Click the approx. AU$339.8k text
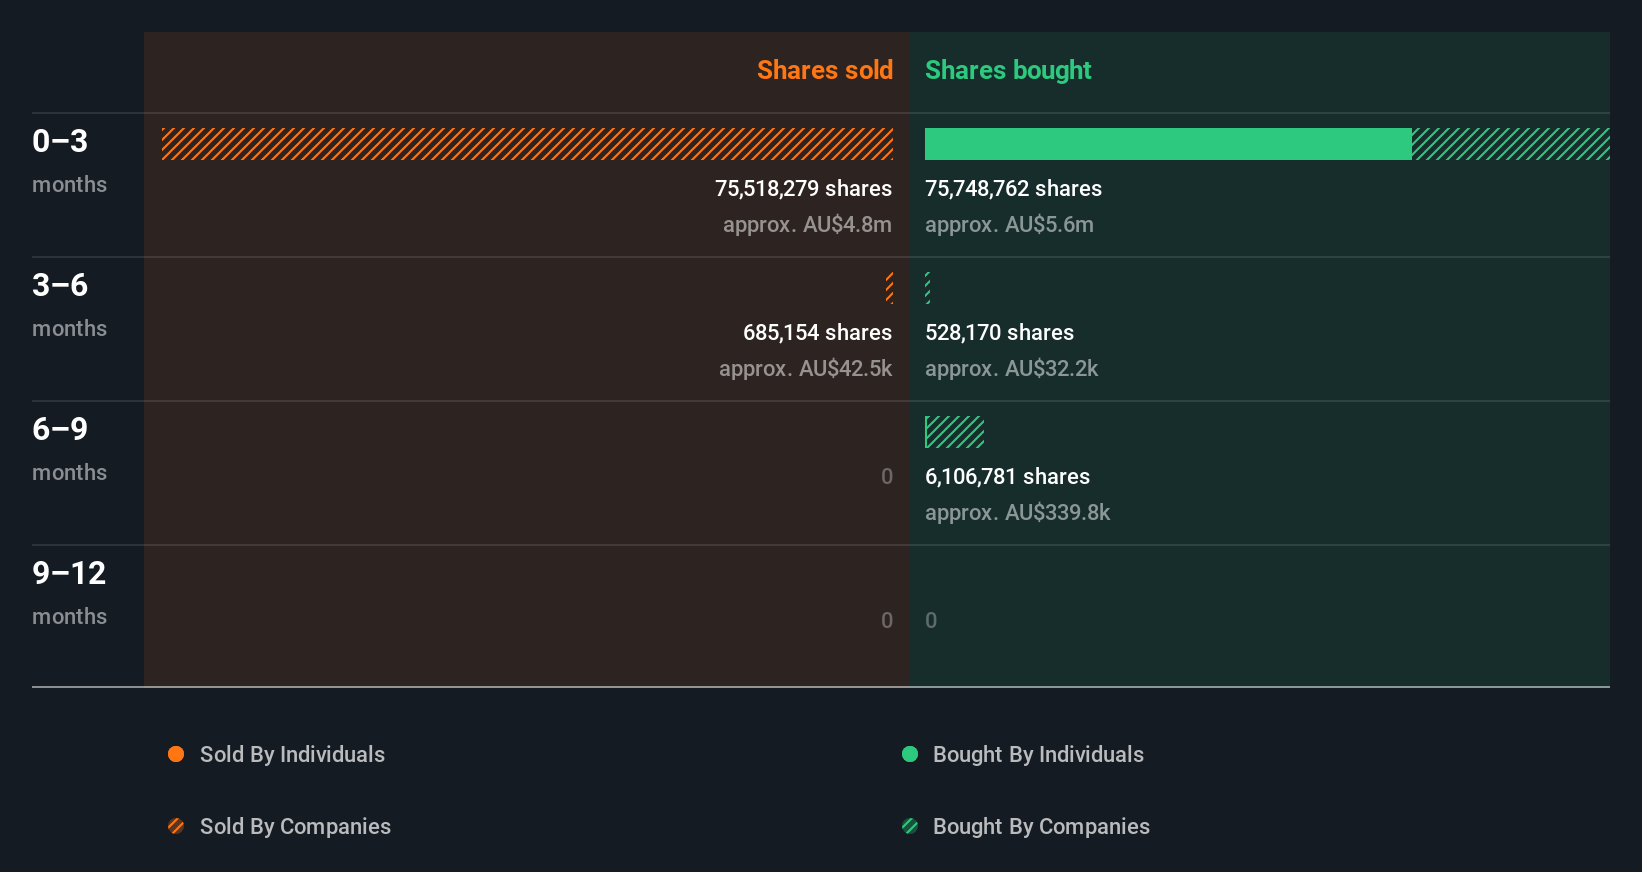 point(1017,512)
